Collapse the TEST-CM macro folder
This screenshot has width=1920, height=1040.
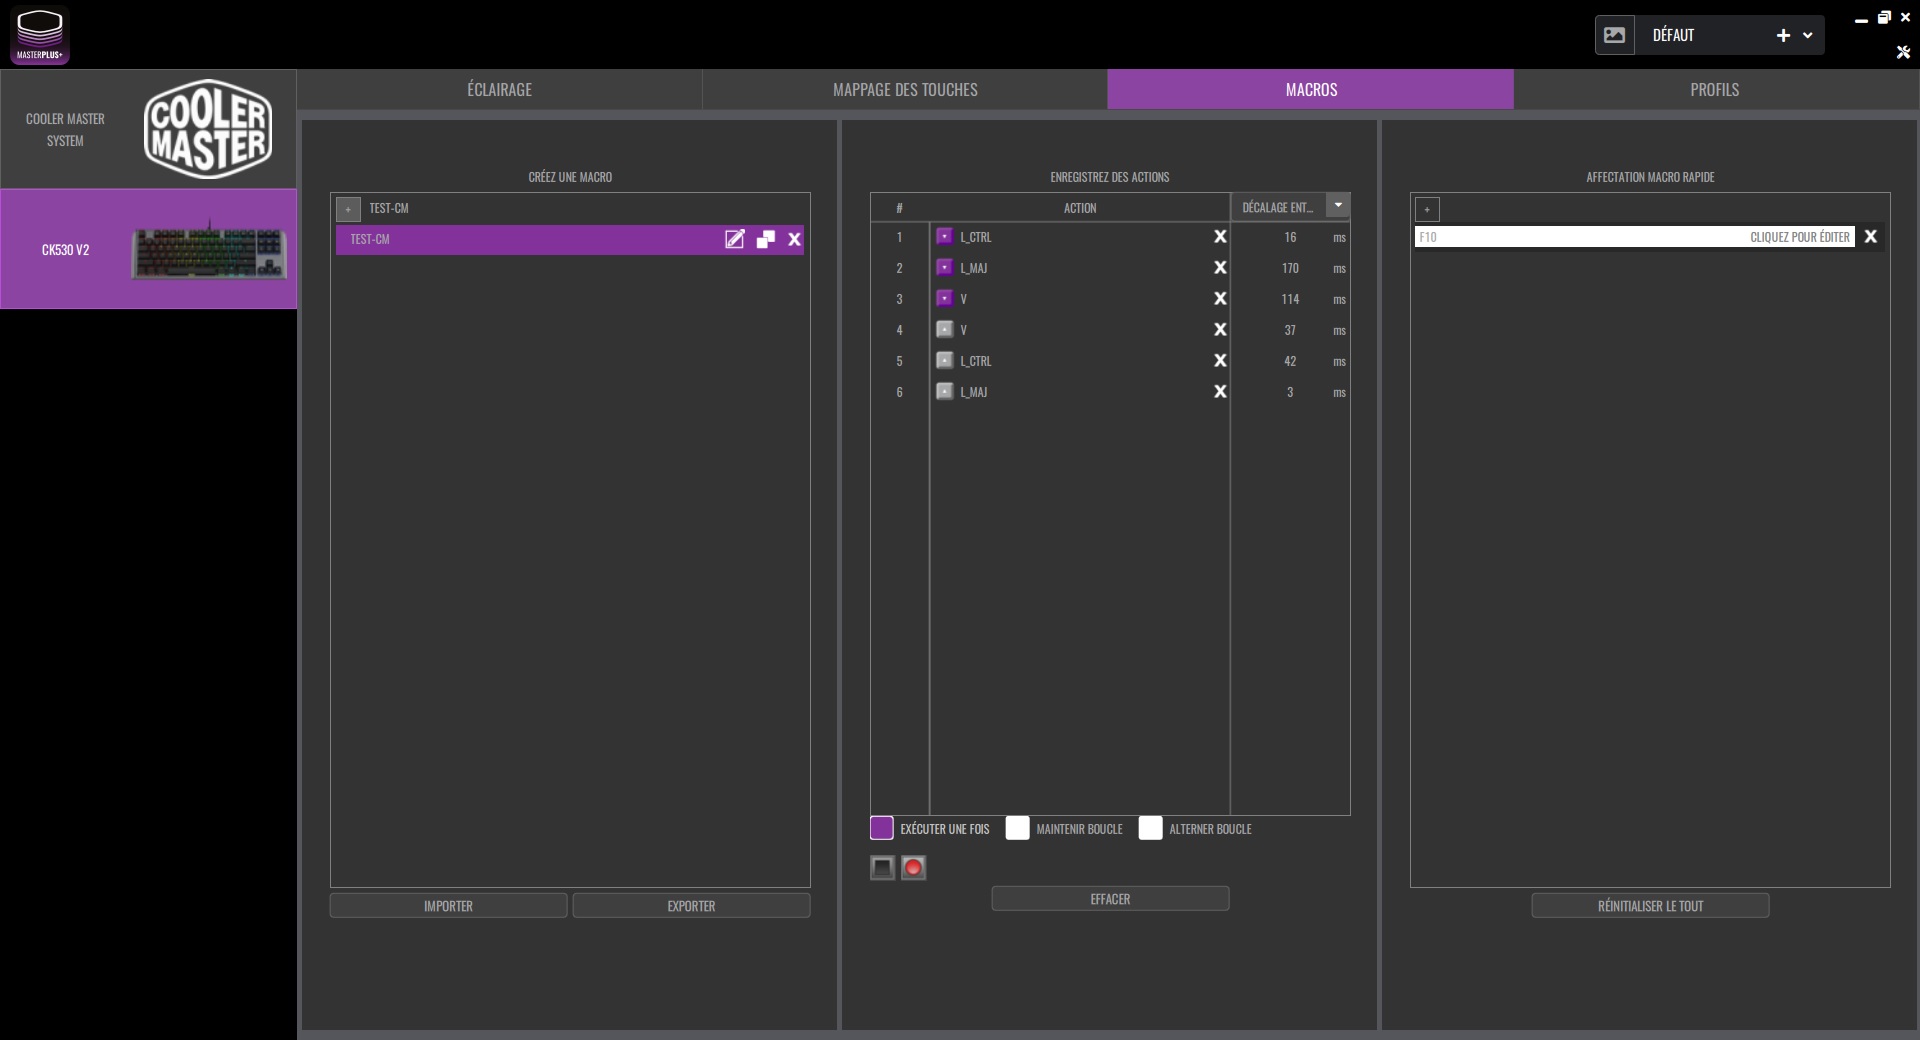(x=348, y=209)
